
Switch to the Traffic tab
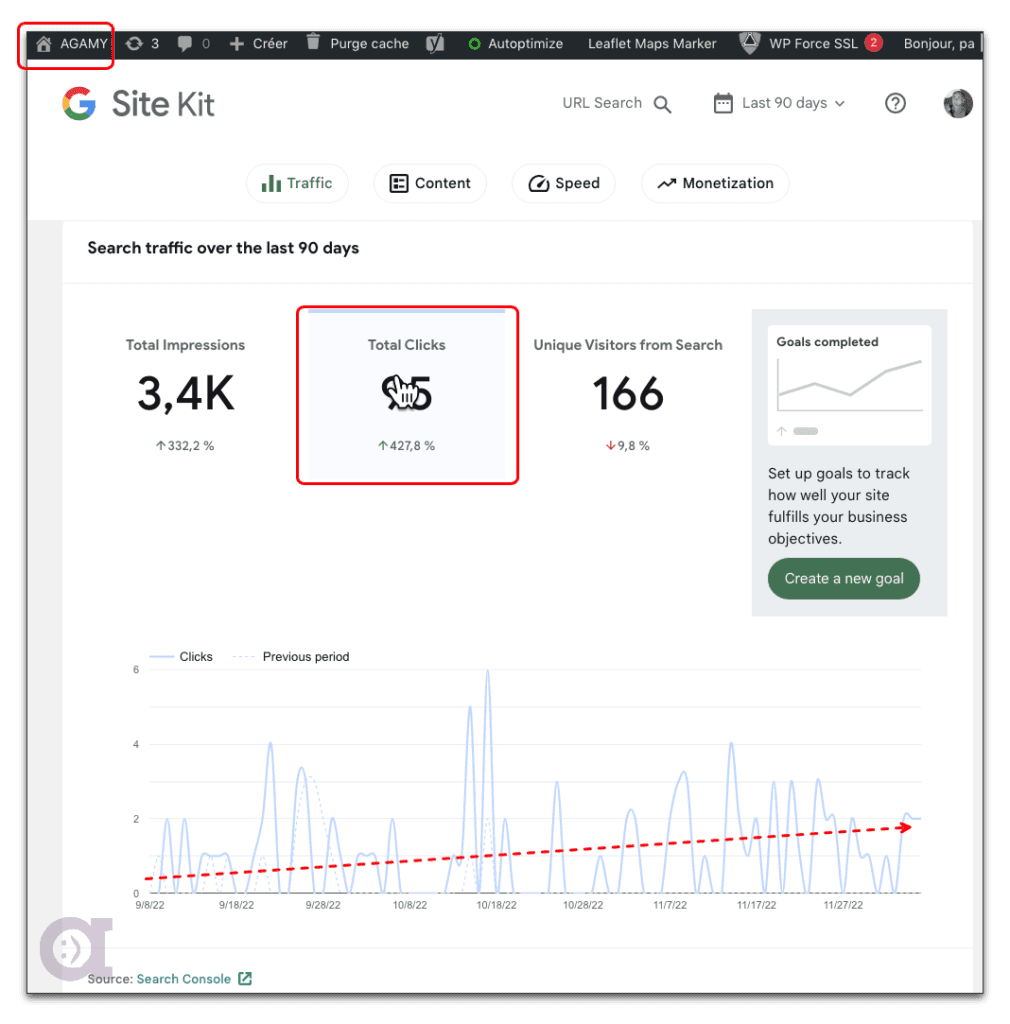297,183
